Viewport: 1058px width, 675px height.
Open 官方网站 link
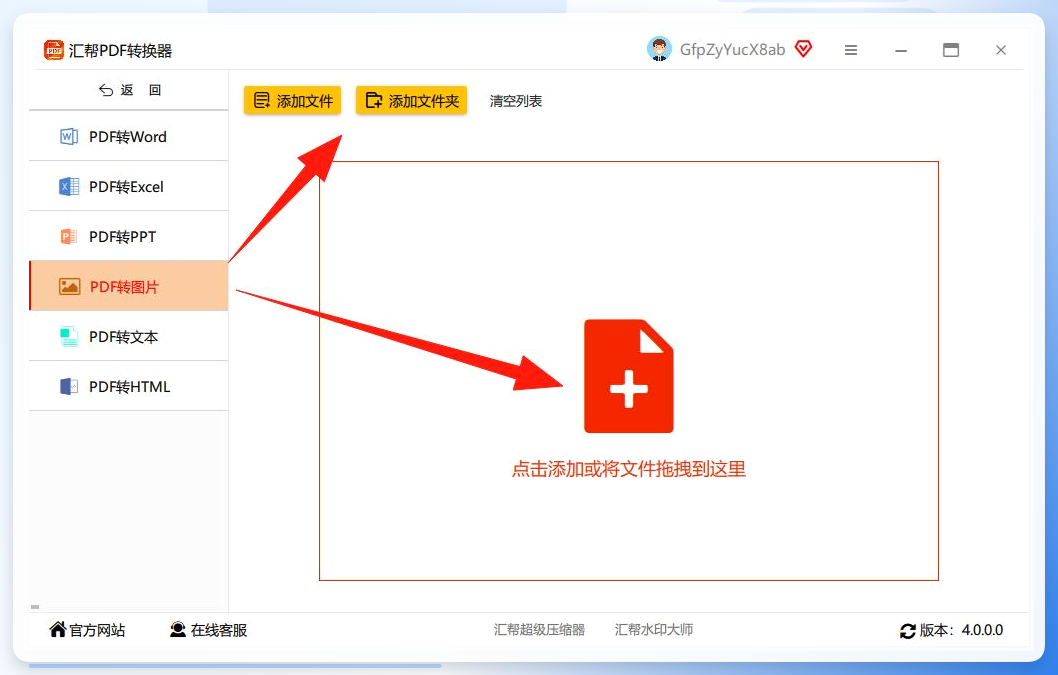(87, 630)
